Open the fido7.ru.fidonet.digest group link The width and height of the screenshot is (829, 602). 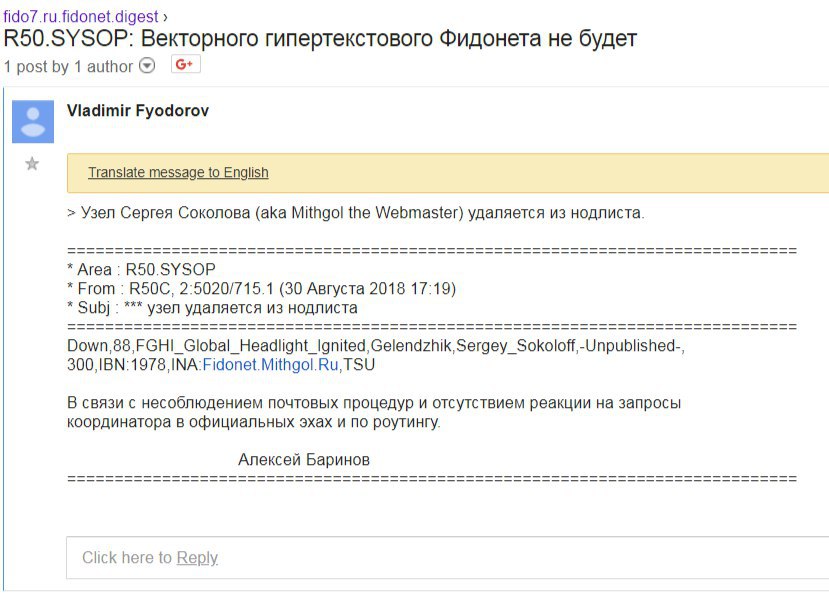pos(81,16)
